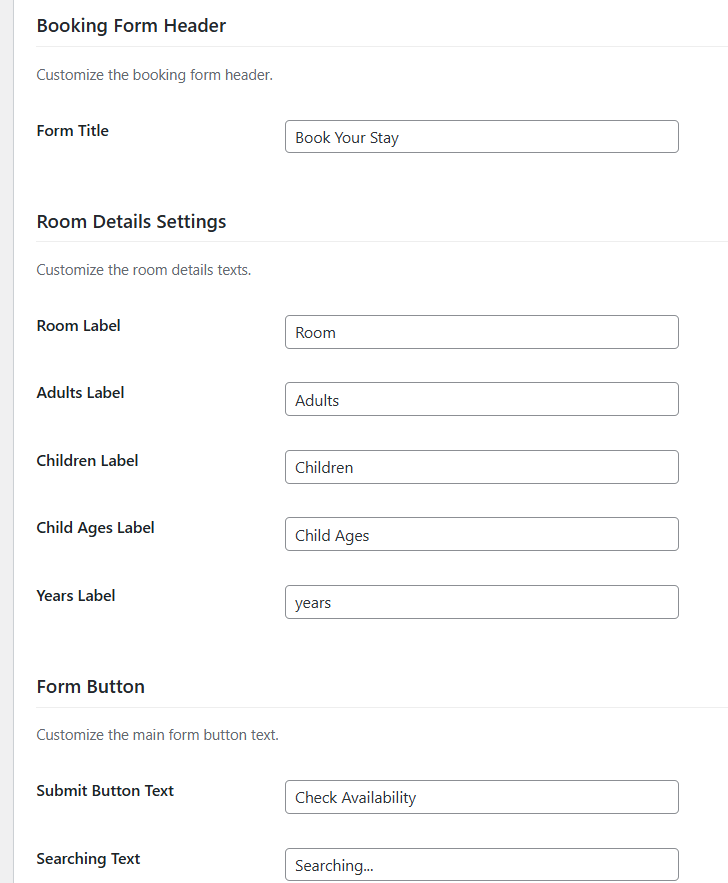Click the Room Details Settings section title
Viewport: 728px width, 883px height.
pyautogui.click(x=131, y=221)
